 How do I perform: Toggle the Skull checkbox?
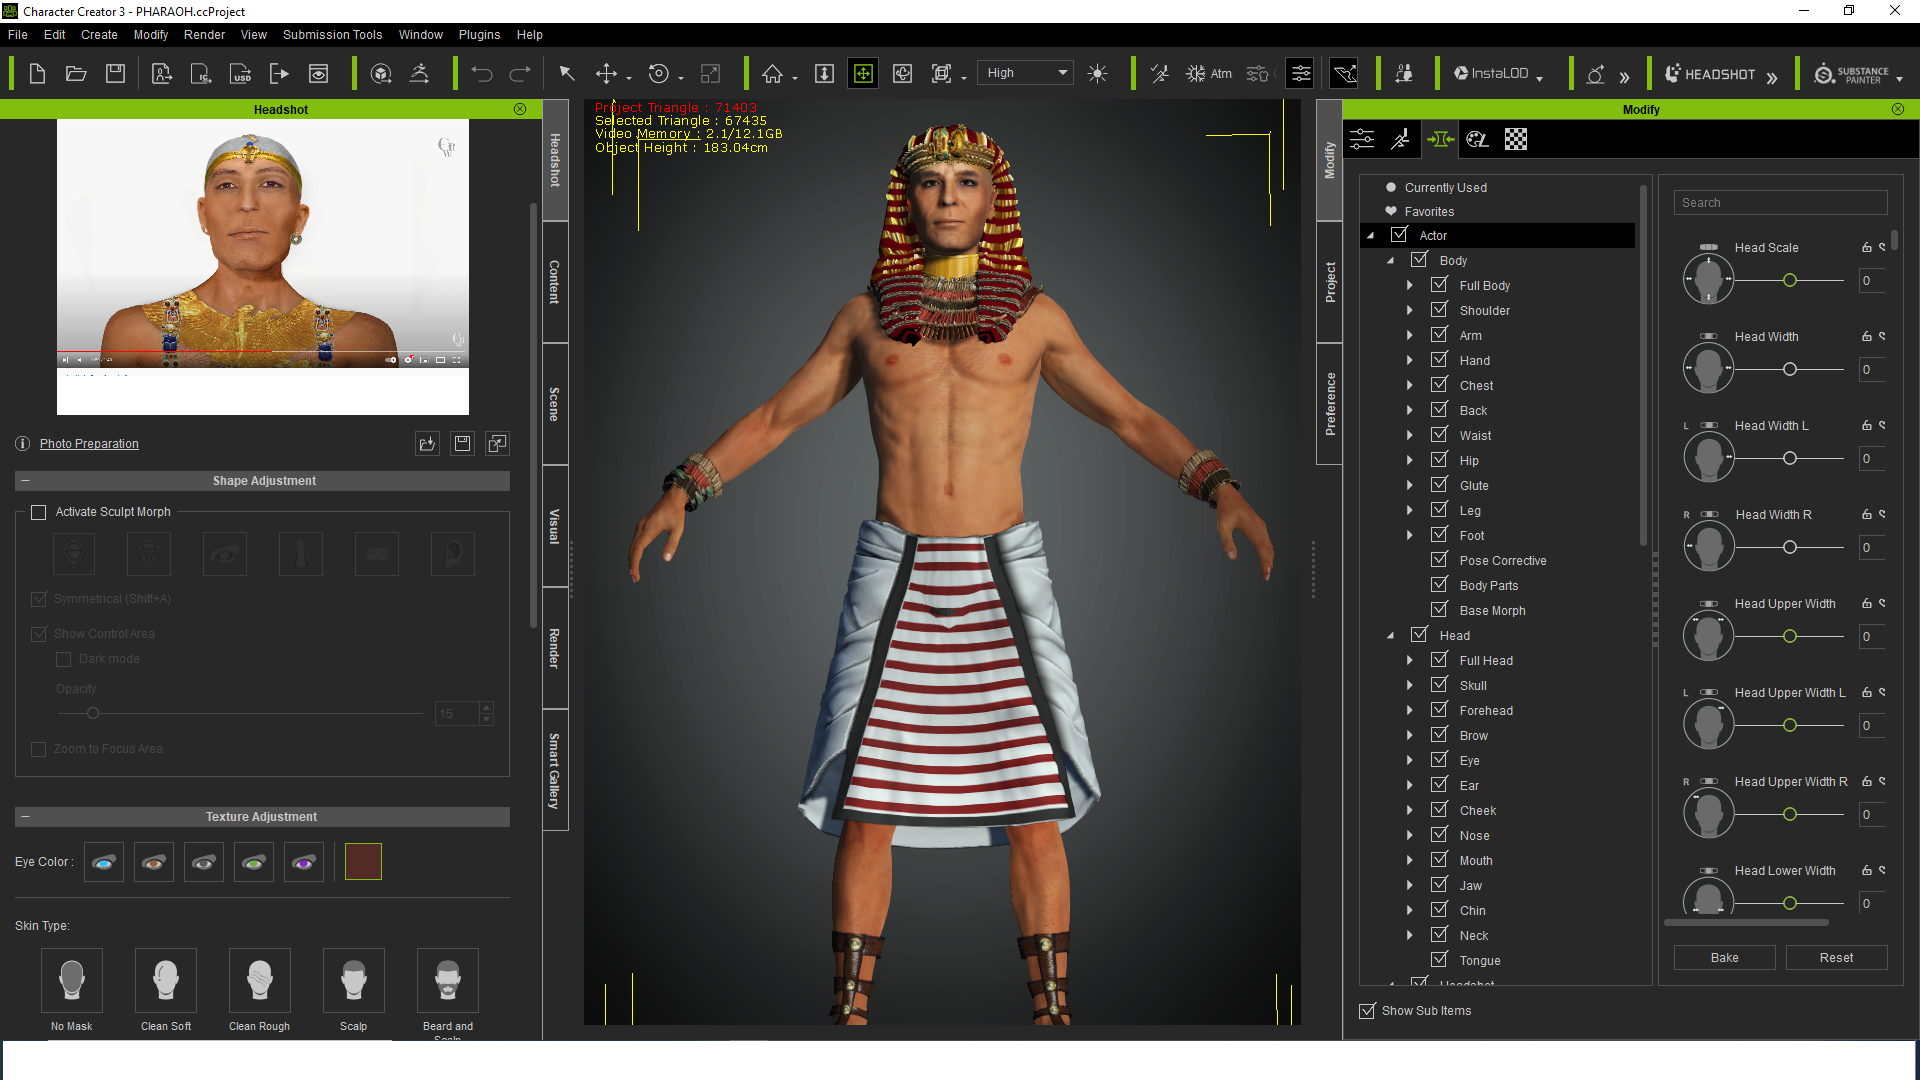(1439, 684)
